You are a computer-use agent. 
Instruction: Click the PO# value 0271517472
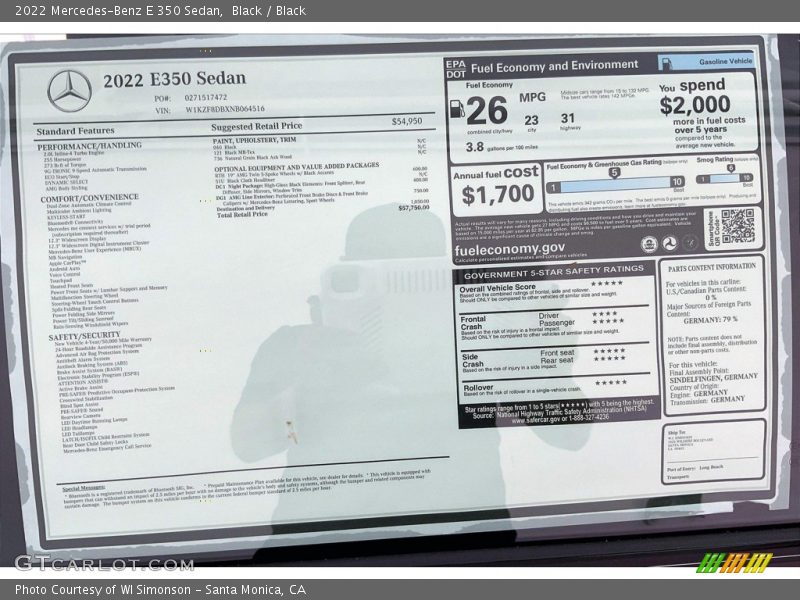(x=206, y=97)
